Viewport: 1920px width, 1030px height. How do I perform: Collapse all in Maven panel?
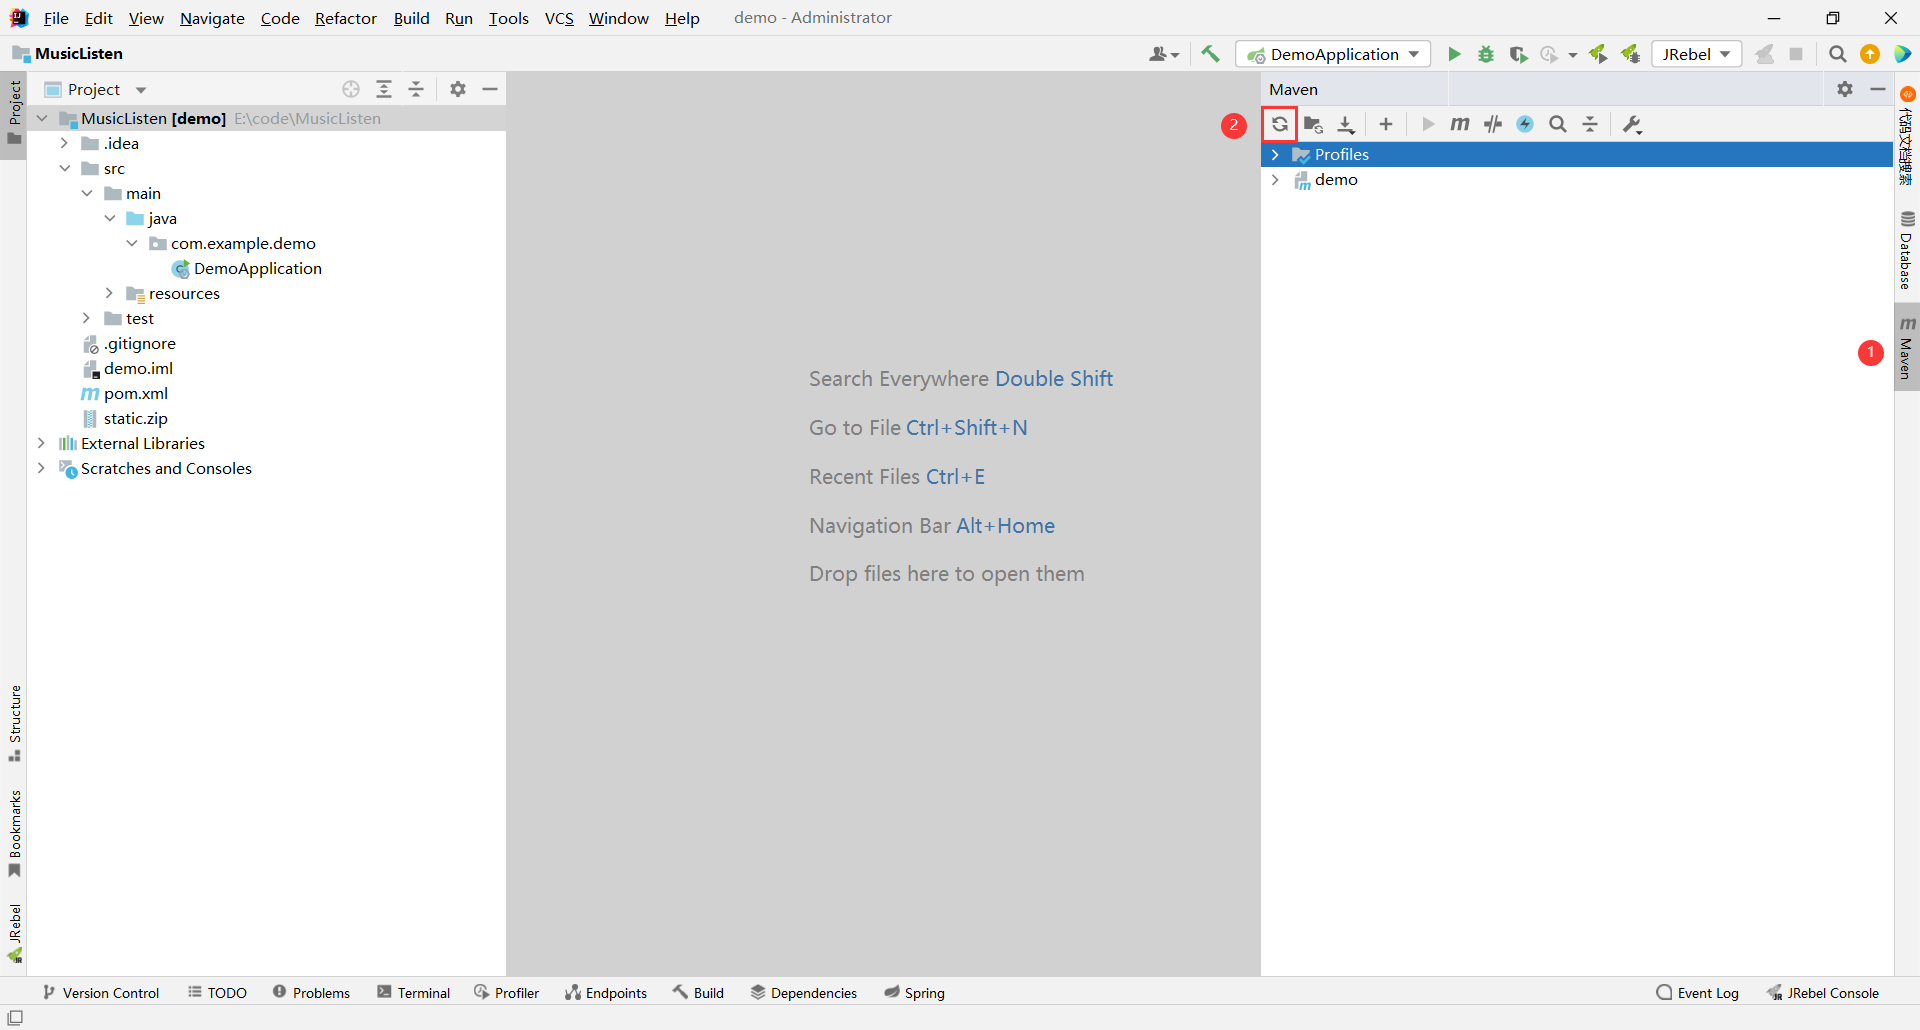1590,124
